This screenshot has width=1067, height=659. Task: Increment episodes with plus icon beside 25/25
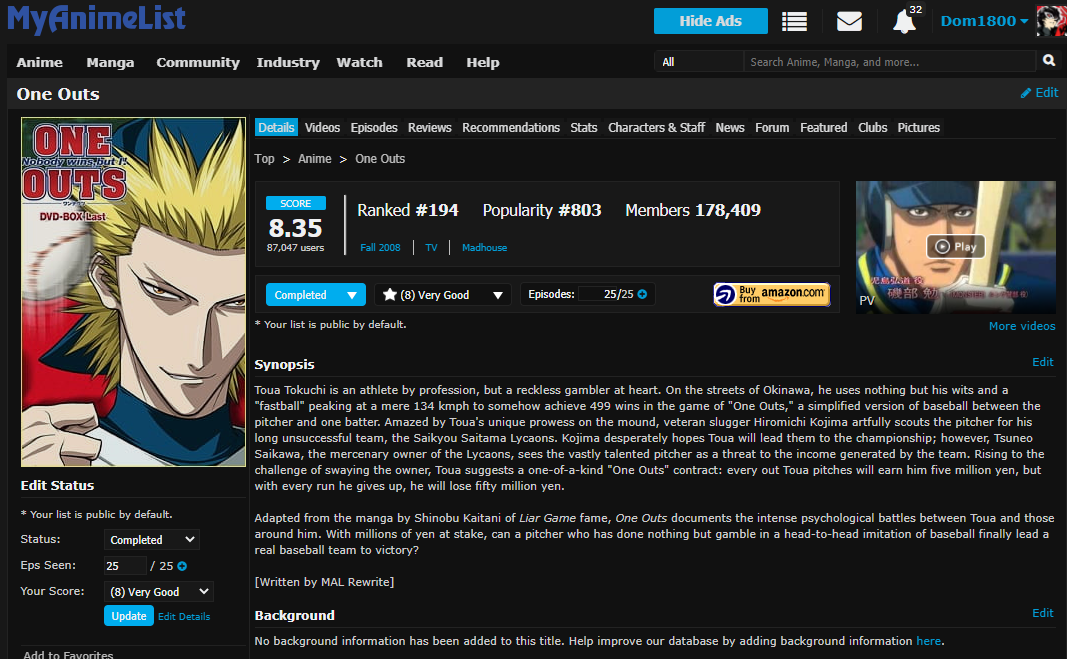(642, 295)
